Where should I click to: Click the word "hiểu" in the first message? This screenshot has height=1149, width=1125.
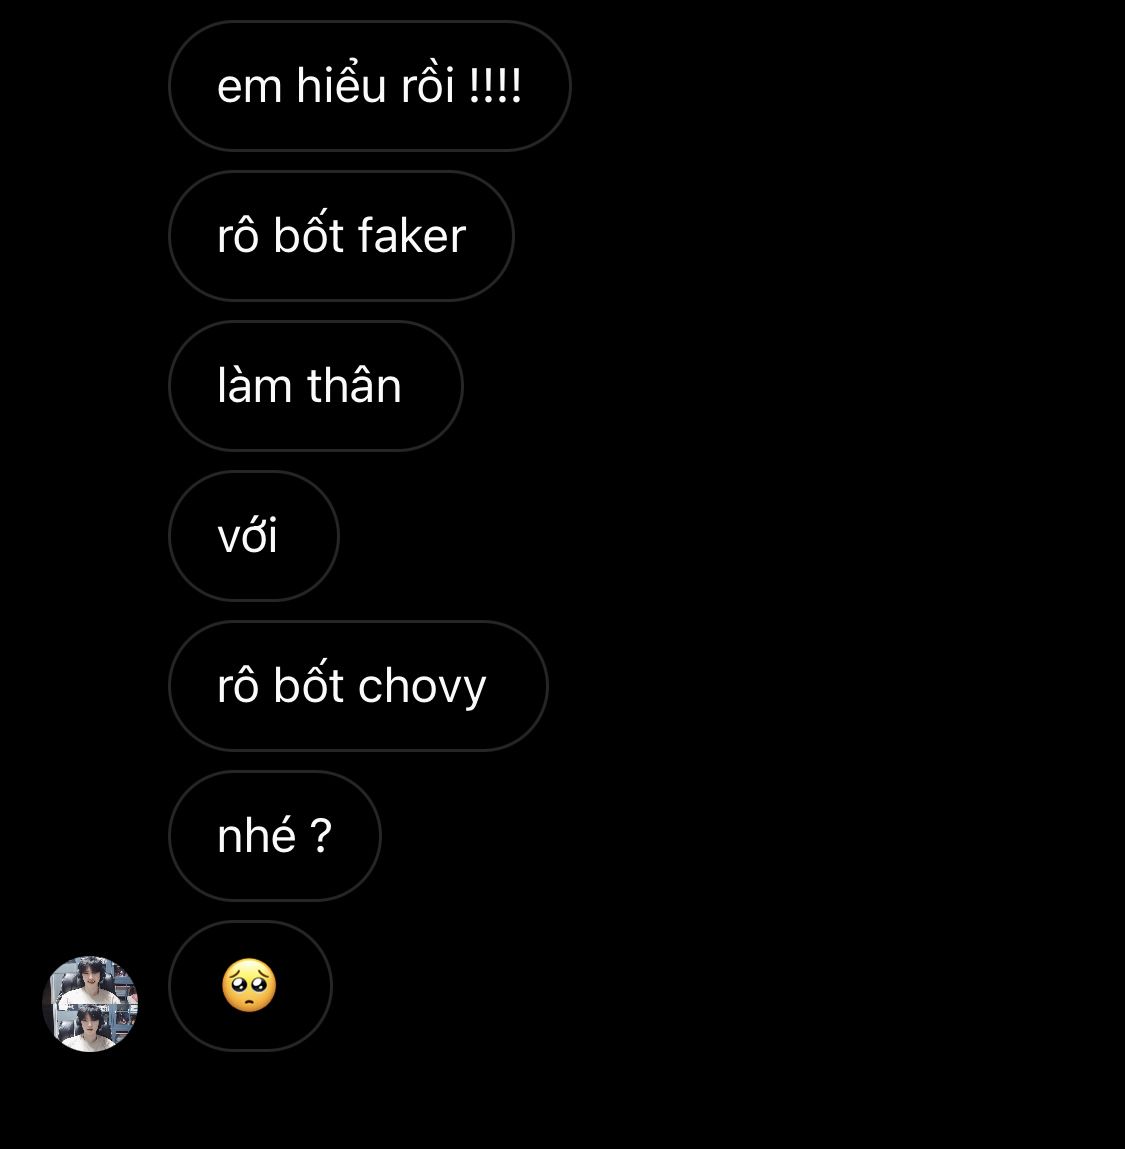click(341, 84)
